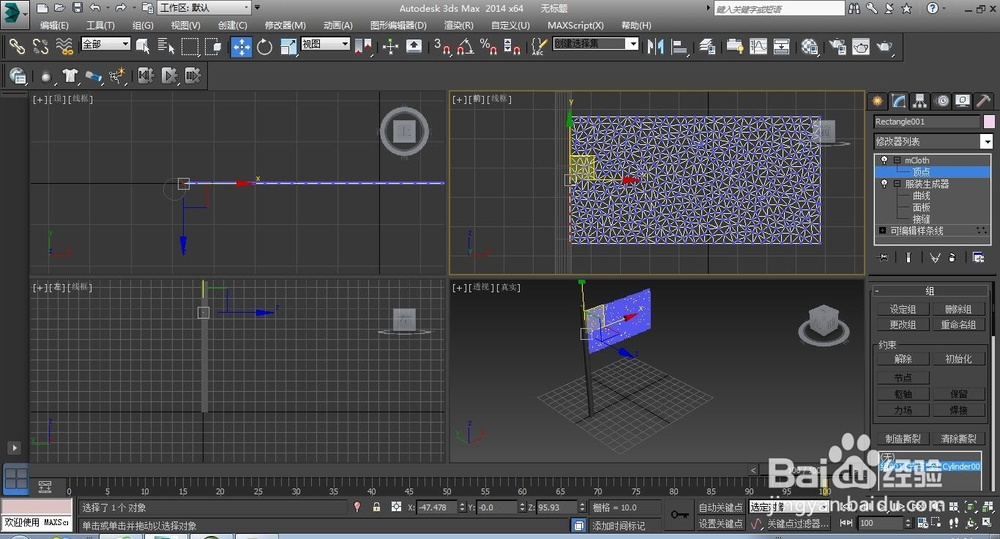
Task: Activate the Select Object tool
Action: click(x=142, y=46)
